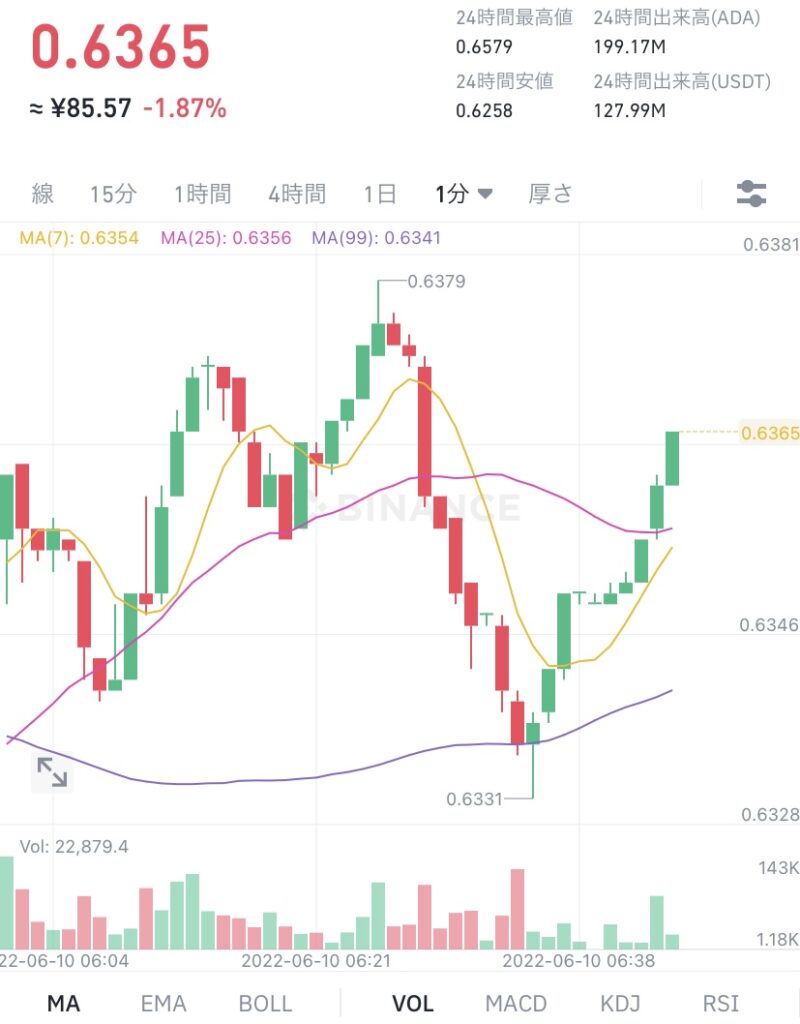Display the RSI indicator
Screen dimensions: 800x1024
(718, 1002)
